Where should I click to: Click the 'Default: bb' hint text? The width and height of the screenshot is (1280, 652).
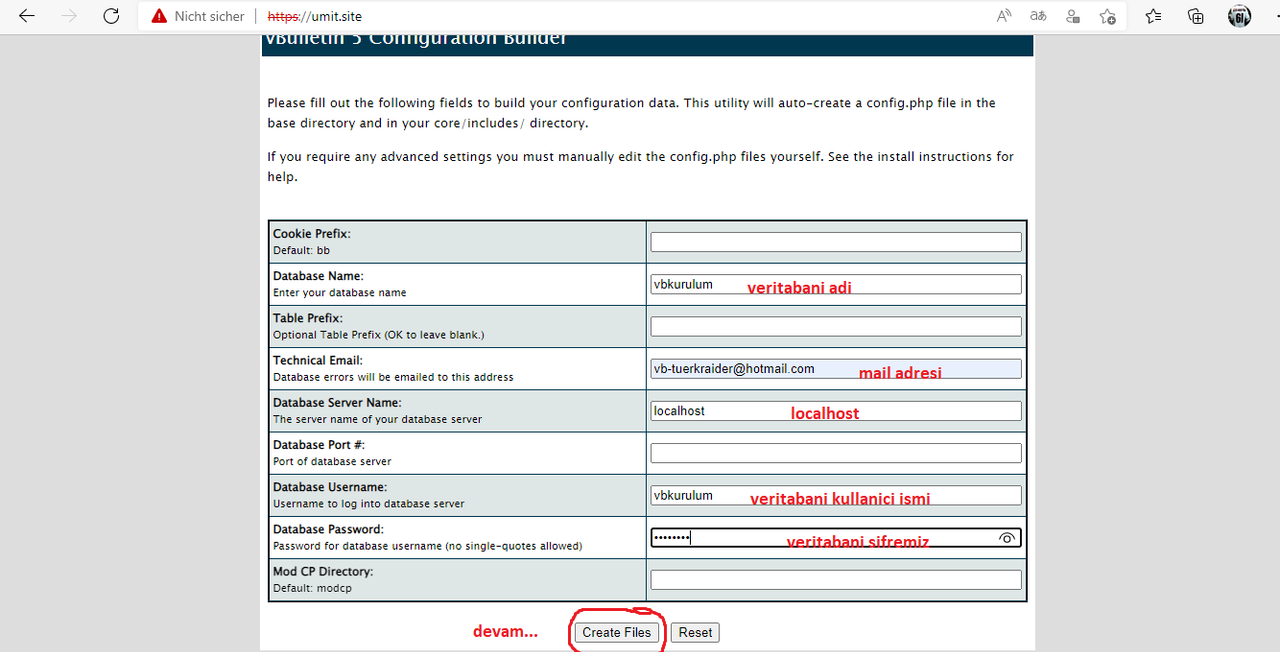(301, 250)
